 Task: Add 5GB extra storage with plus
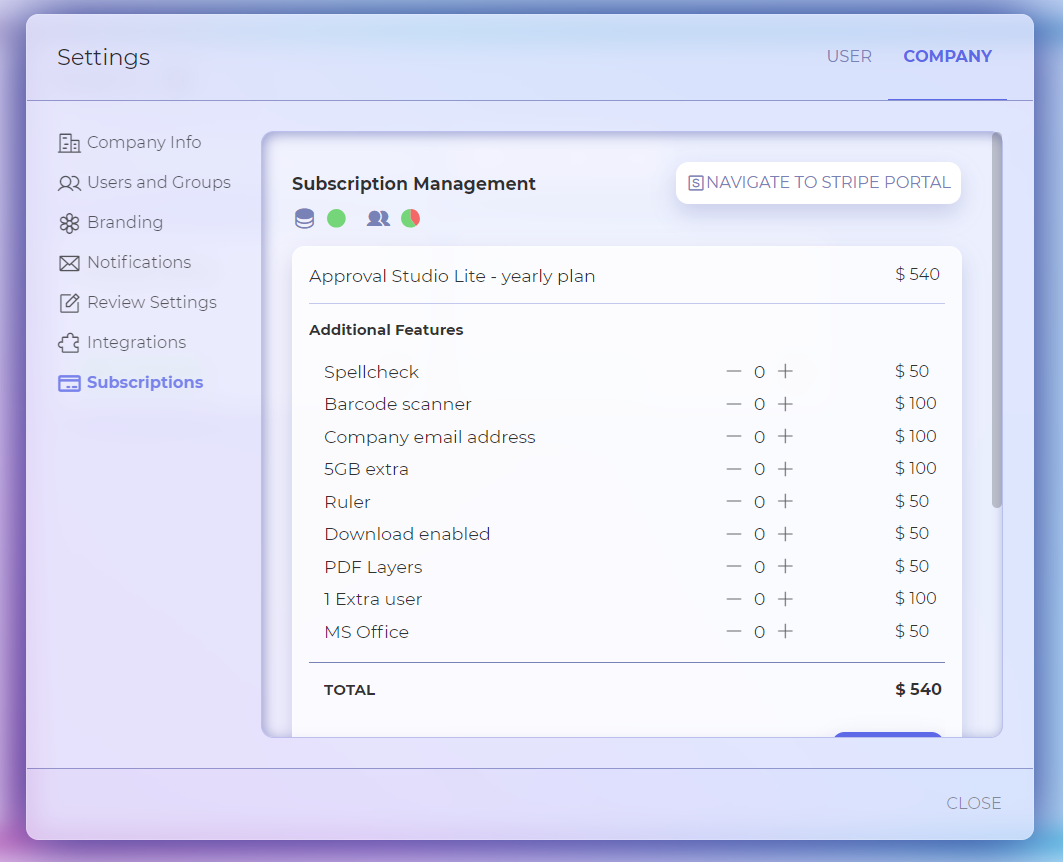[x=785, y=469]
